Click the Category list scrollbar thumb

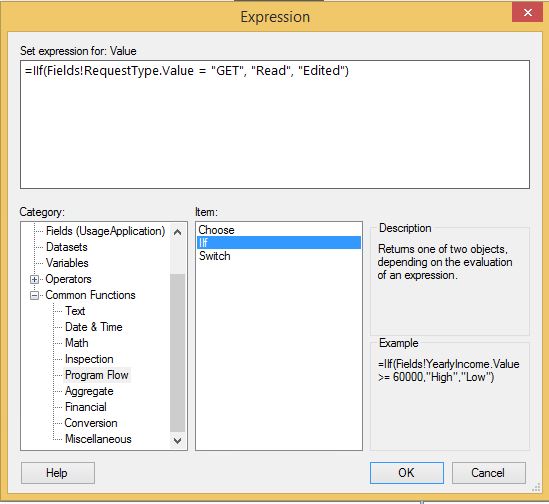tap(178, 353)
